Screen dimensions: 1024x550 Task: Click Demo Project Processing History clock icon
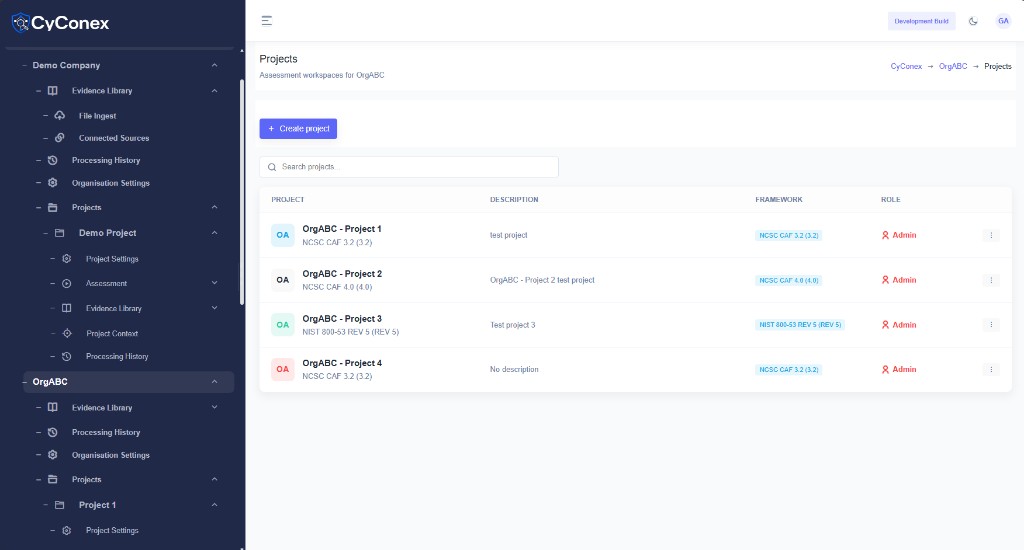(67, 357)
